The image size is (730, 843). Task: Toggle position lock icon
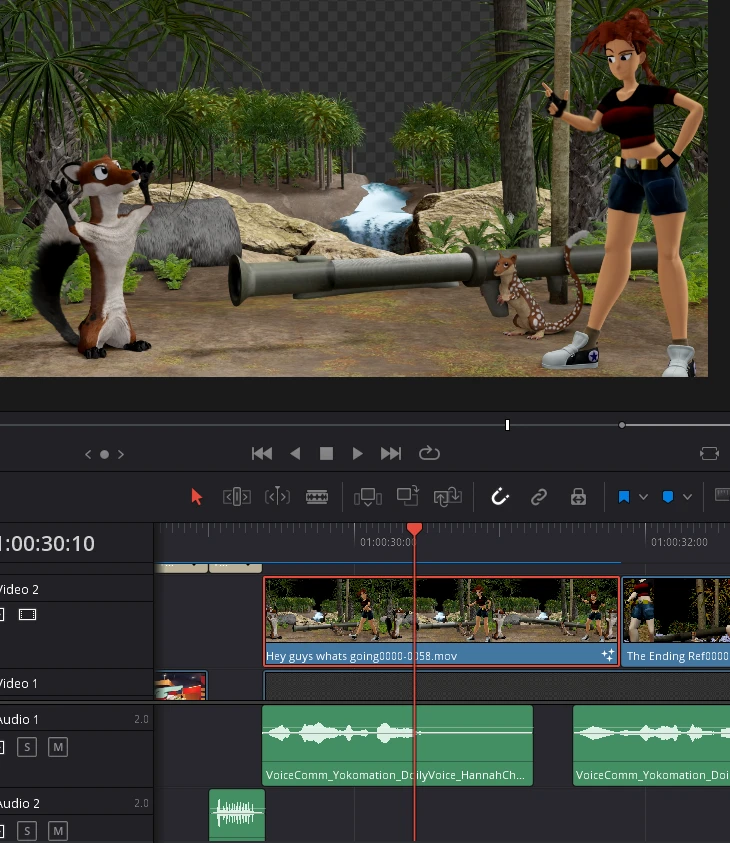578,497
